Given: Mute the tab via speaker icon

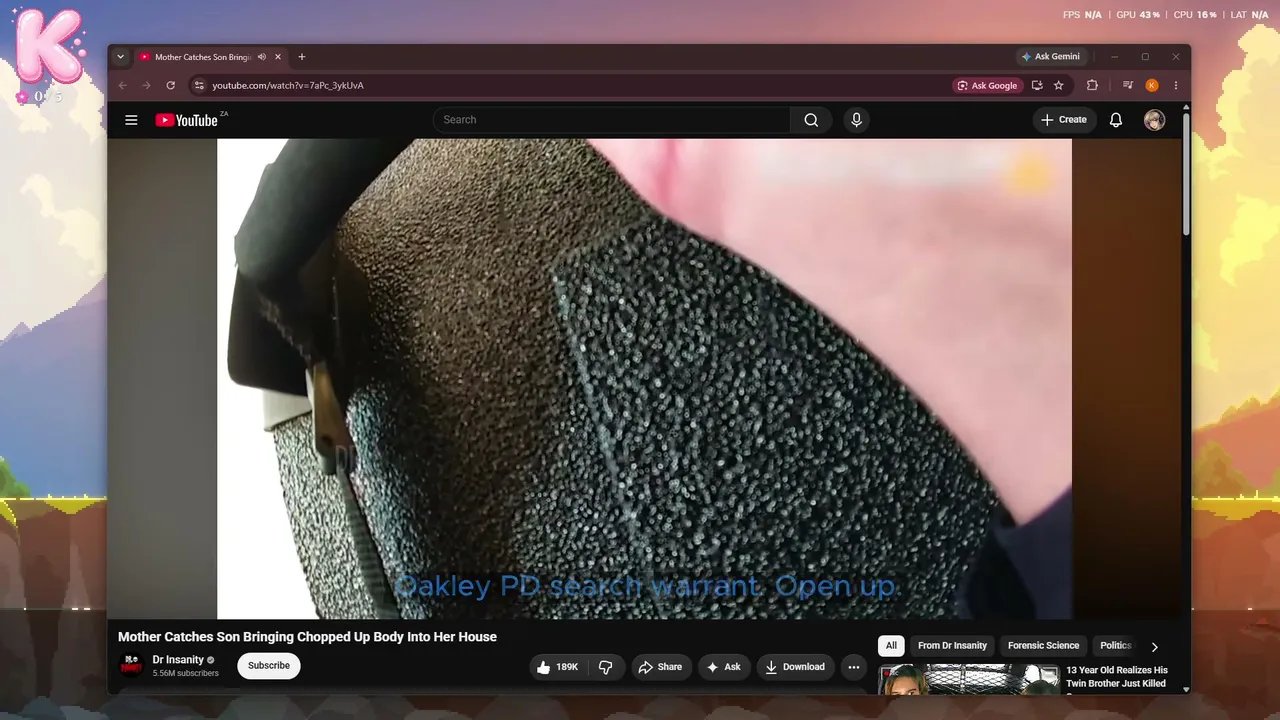Looking at the screenshot, I should [x=261, y=57].
